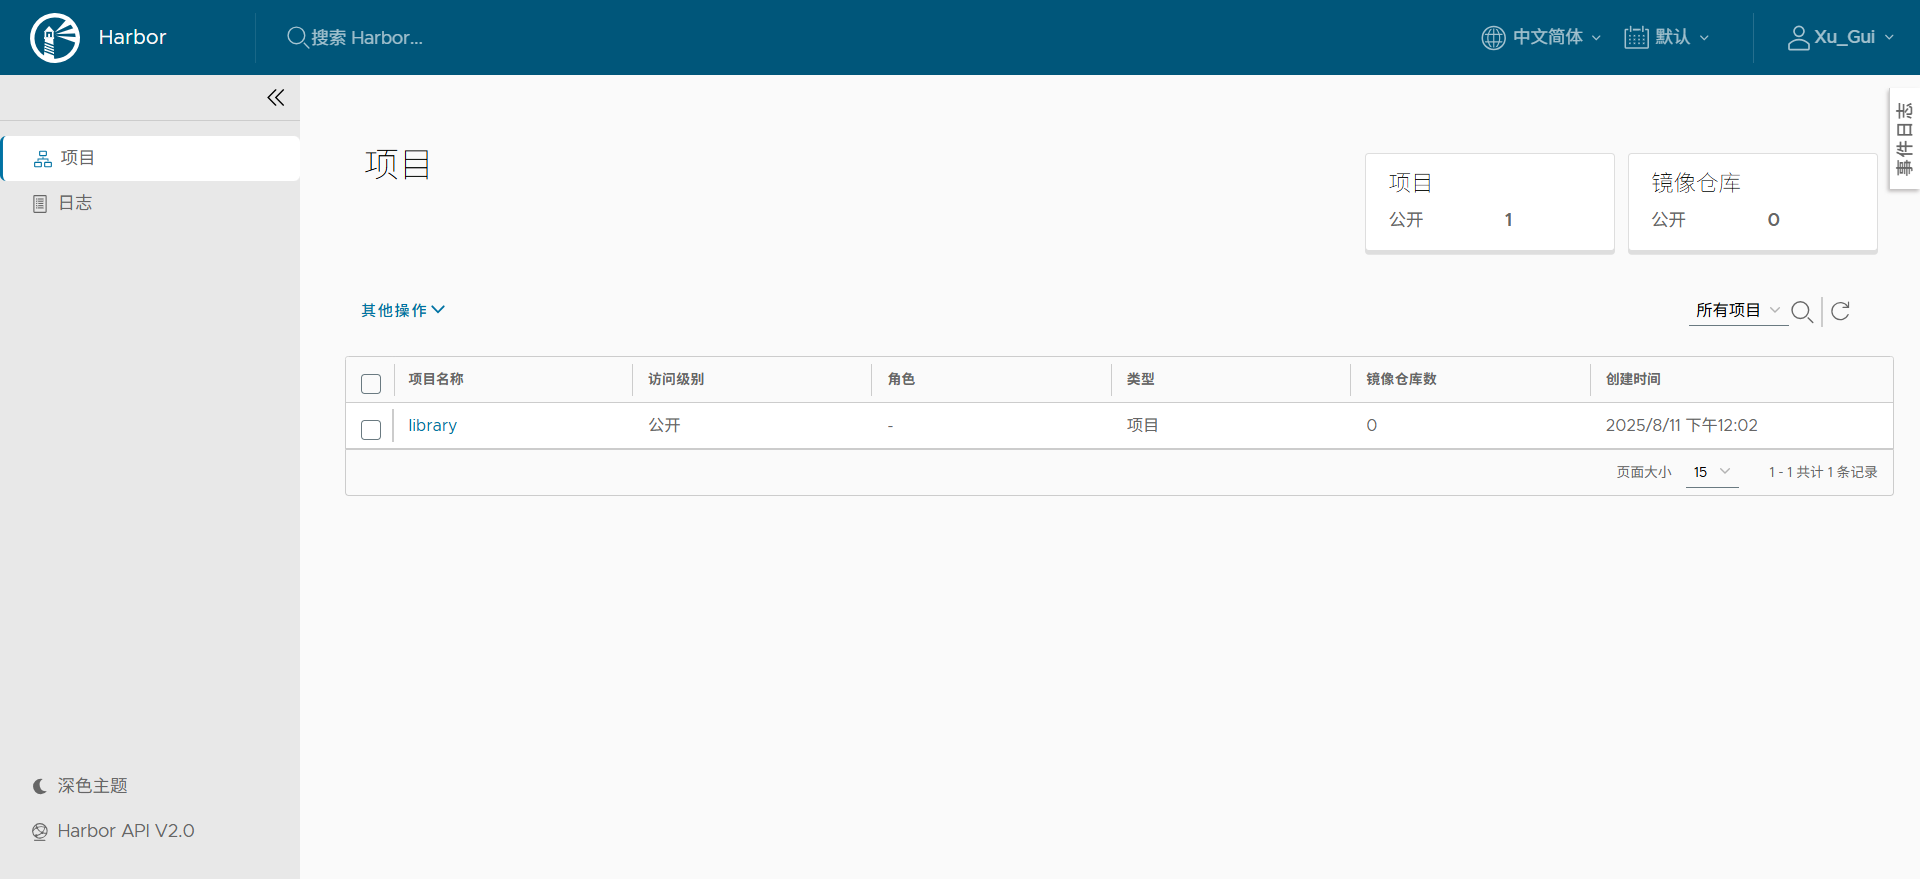Image resolution: width=1920 pixels, height=879 pixels.
Task: Open the Xu_Gui user menu
Action: (1841, 37)
